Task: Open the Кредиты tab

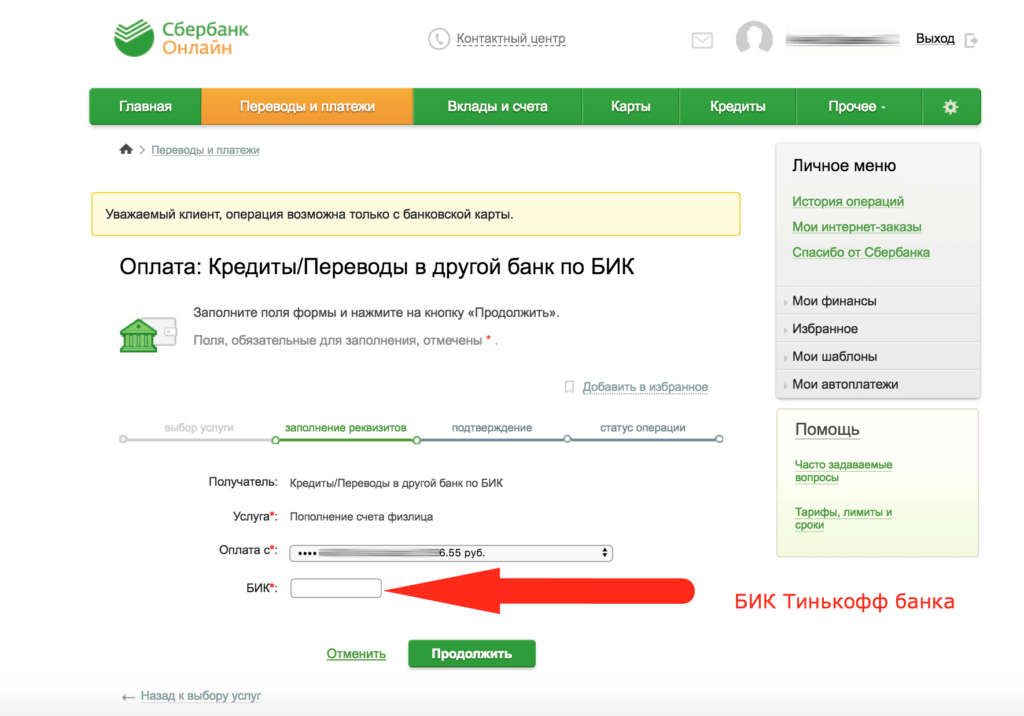Action: [737, 106]
